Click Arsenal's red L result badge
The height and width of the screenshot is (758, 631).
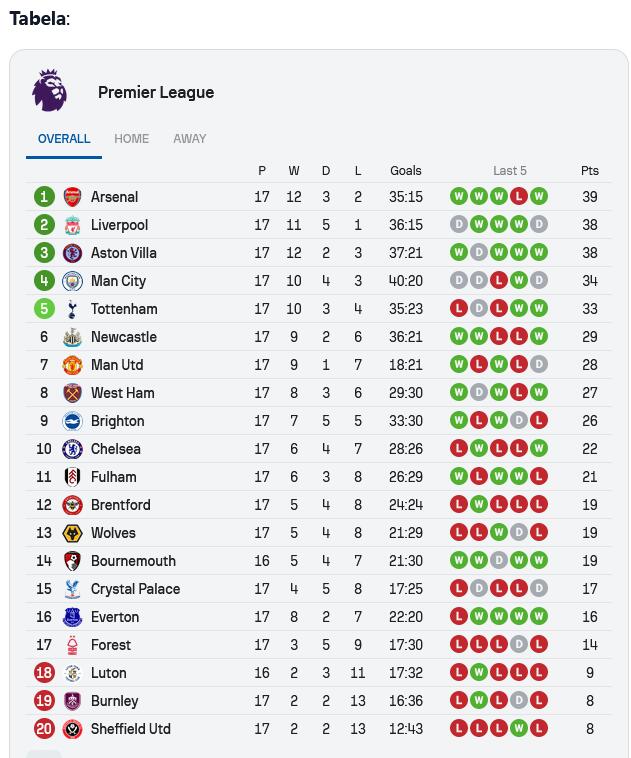[518, 196]
